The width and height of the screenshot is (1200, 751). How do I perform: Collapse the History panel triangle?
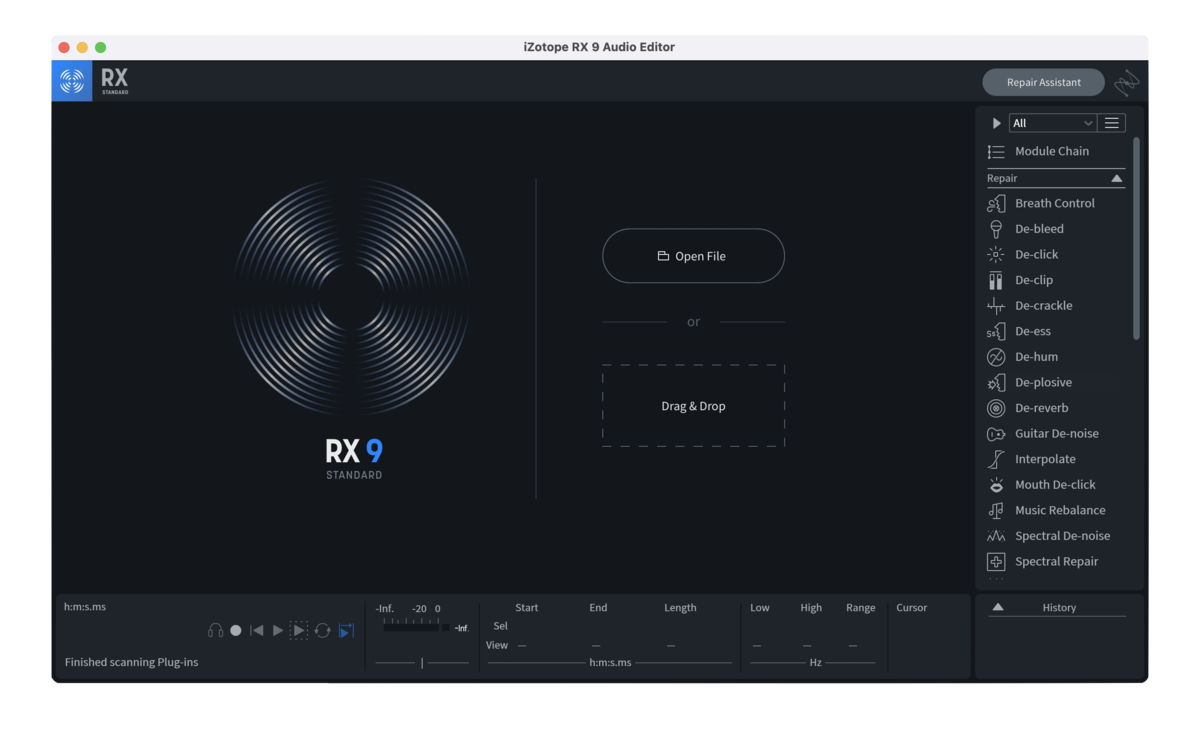(x=998, y=607)
